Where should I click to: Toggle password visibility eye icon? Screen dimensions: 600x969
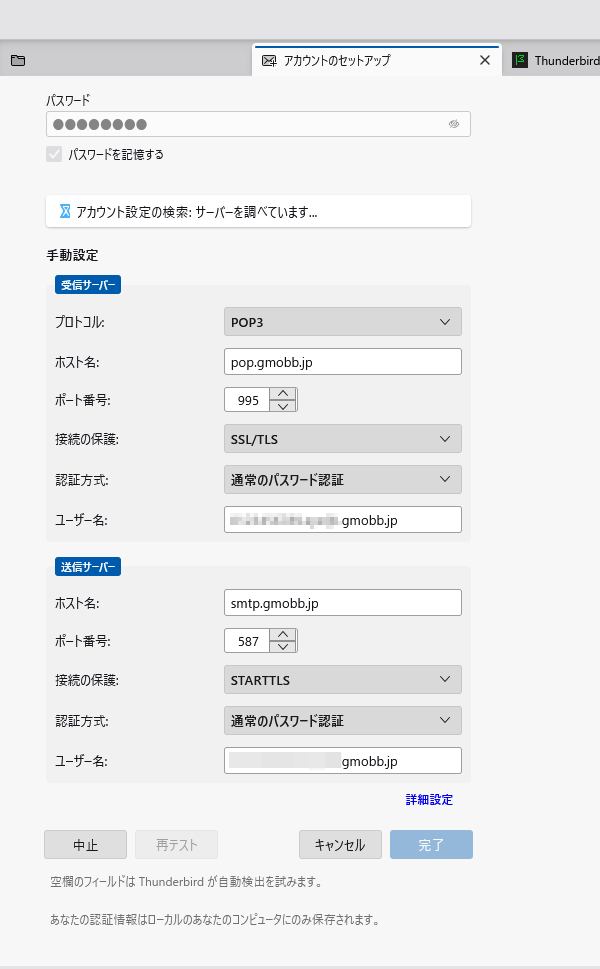coord(453,124)
